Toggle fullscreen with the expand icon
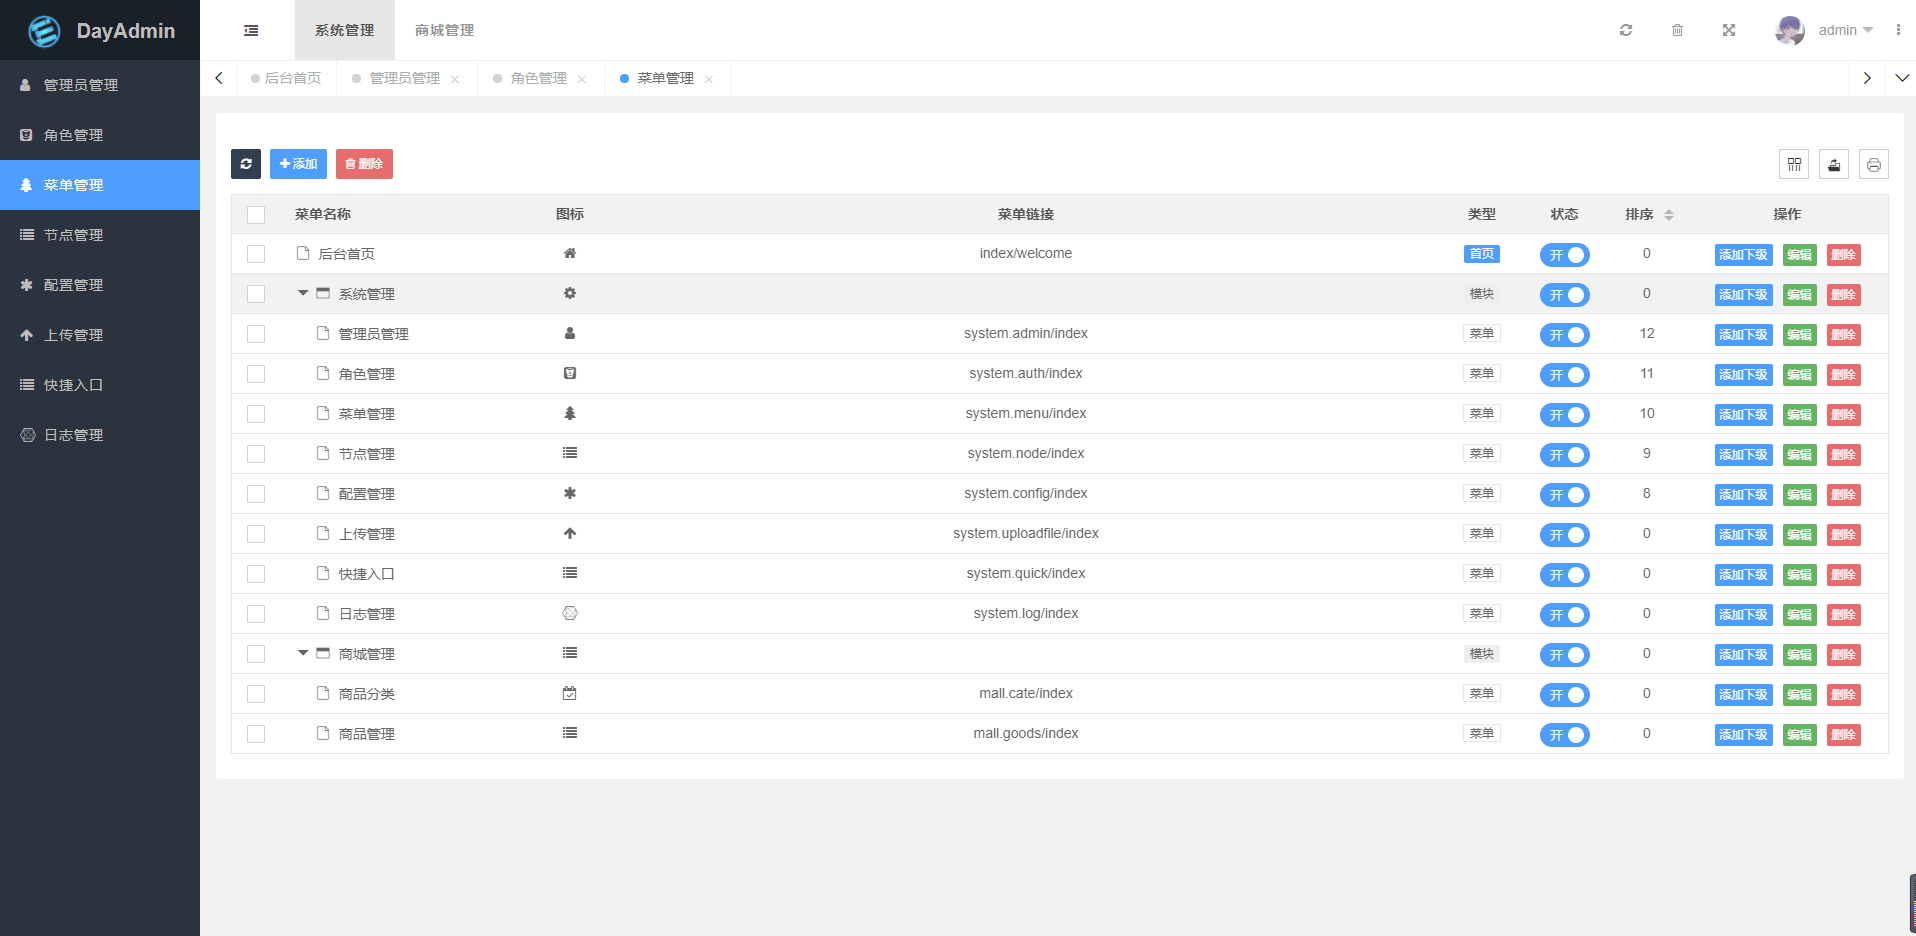This screenshot has width=1916, height=936. (x=1729, y=30)
